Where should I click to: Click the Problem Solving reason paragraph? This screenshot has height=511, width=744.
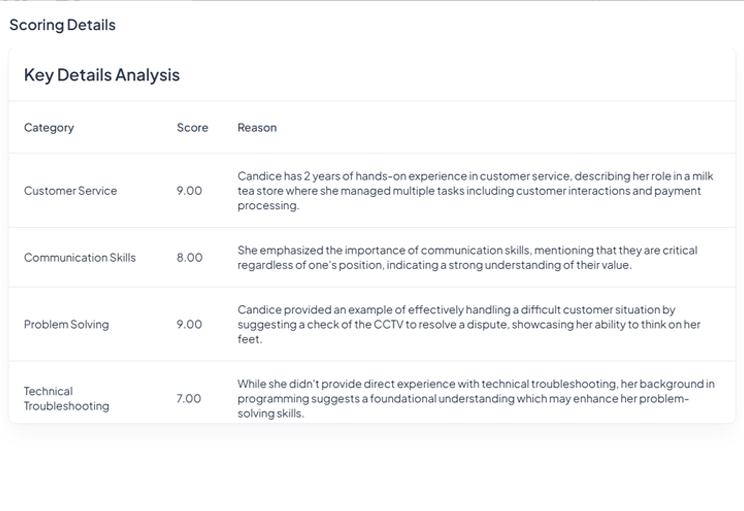point(468,325)
